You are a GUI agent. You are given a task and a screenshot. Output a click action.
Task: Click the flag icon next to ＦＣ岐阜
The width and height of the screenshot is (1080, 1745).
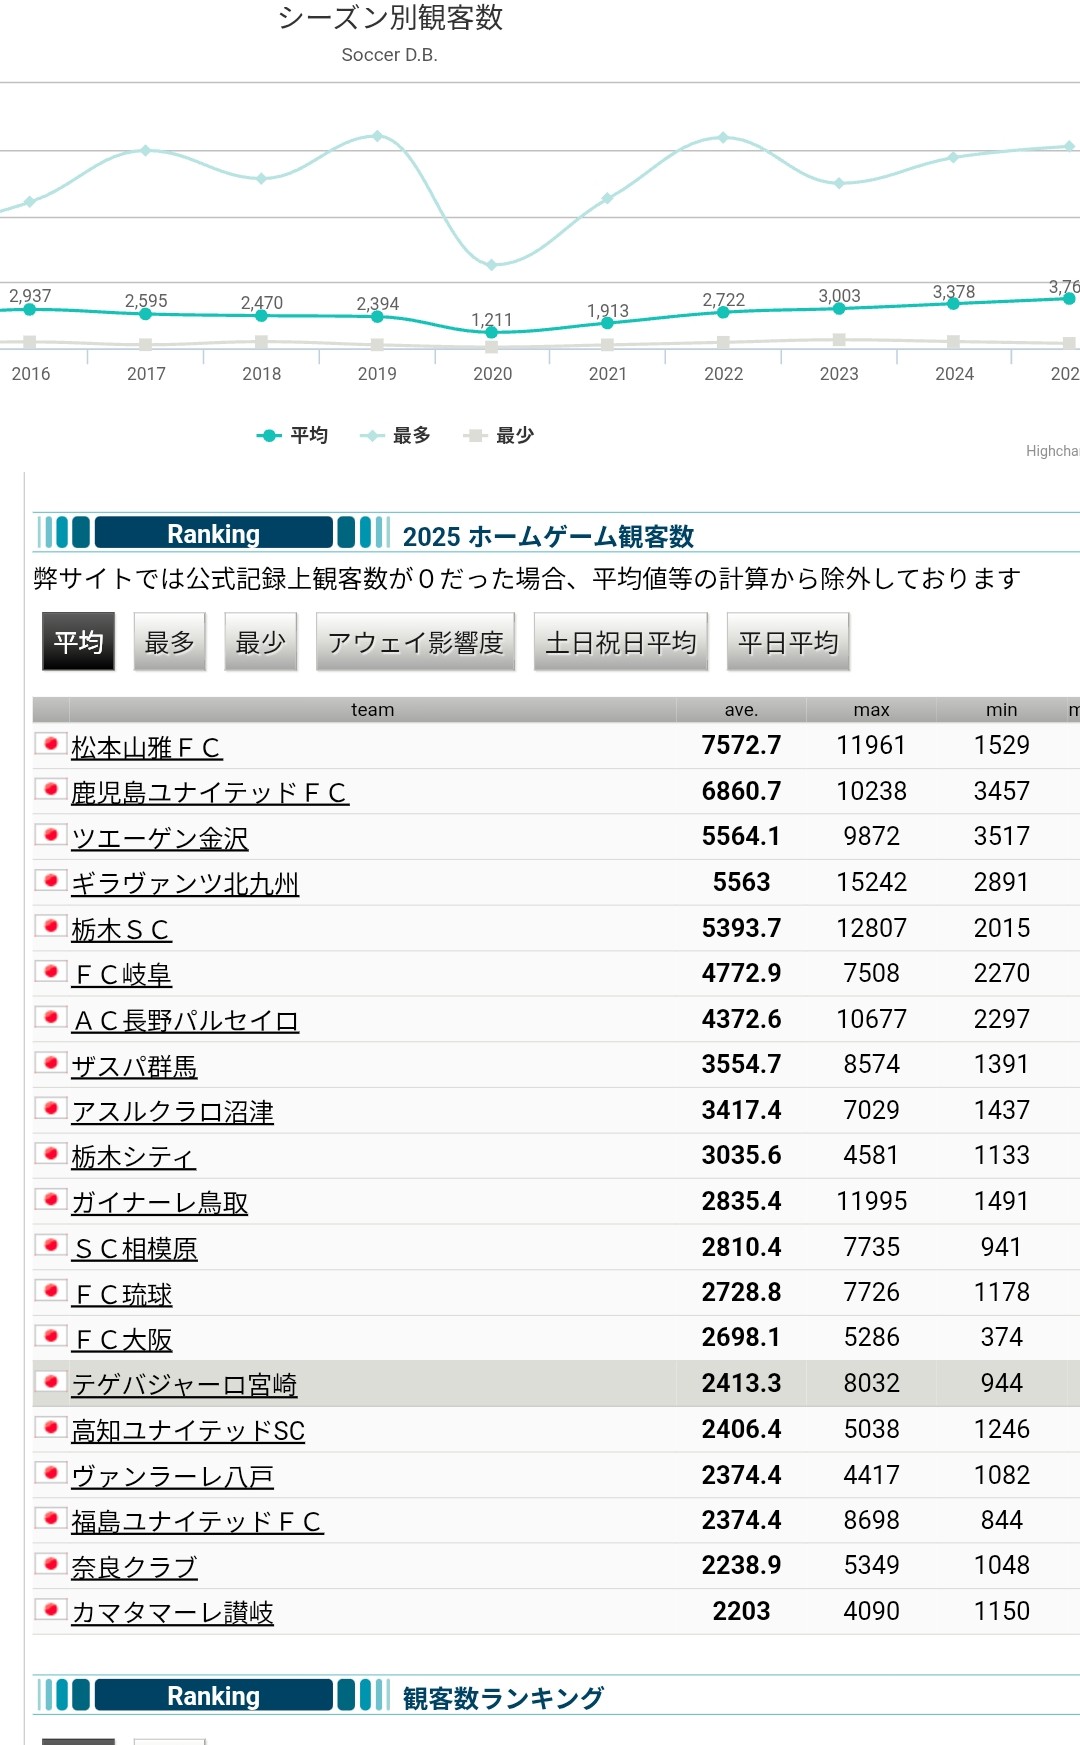pyautogui.click(x=51, y=971)
